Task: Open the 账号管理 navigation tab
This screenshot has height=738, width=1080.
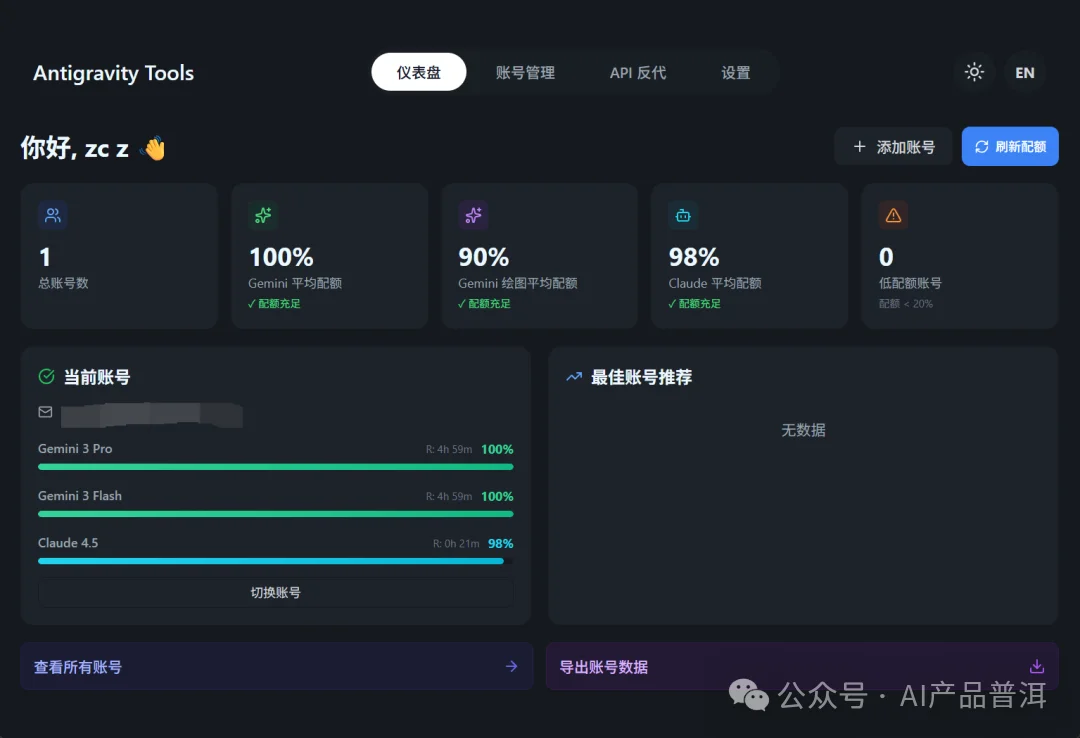Action: [526, 72]
